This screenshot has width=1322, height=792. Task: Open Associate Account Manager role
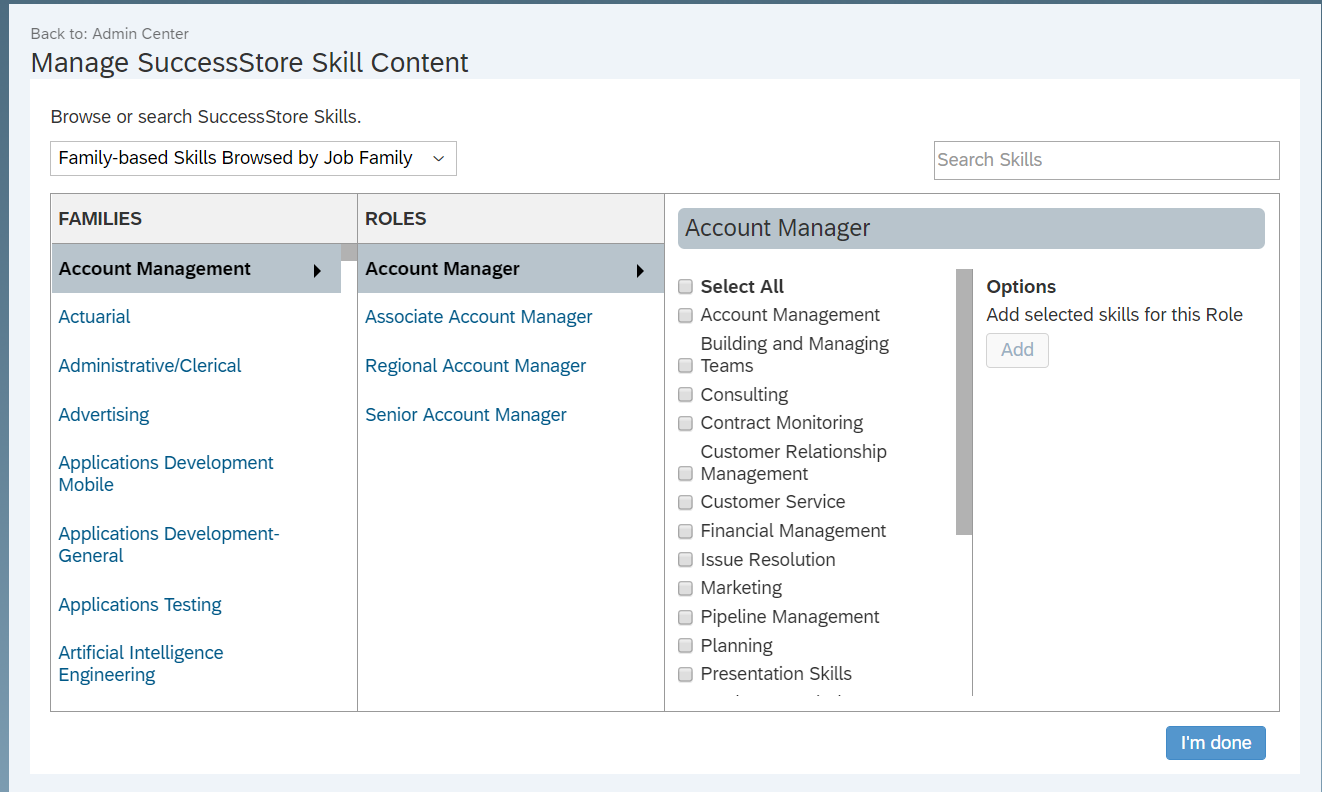479,317
